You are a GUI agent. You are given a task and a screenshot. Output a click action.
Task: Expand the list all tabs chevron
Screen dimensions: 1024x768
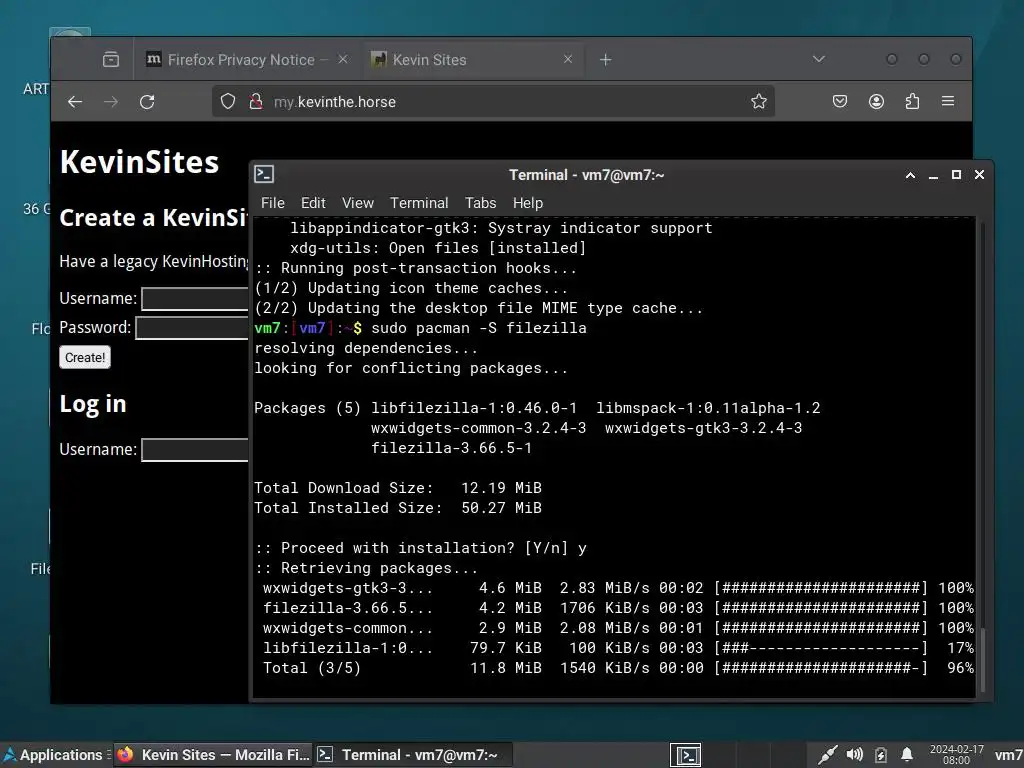coord(818,59)
